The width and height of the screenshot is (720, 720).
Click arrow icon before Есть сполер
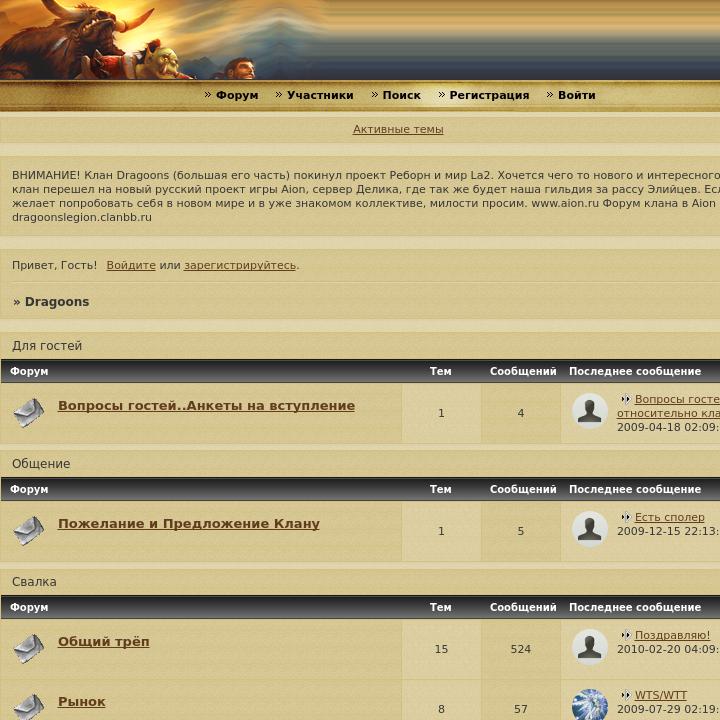coord(625,517)
